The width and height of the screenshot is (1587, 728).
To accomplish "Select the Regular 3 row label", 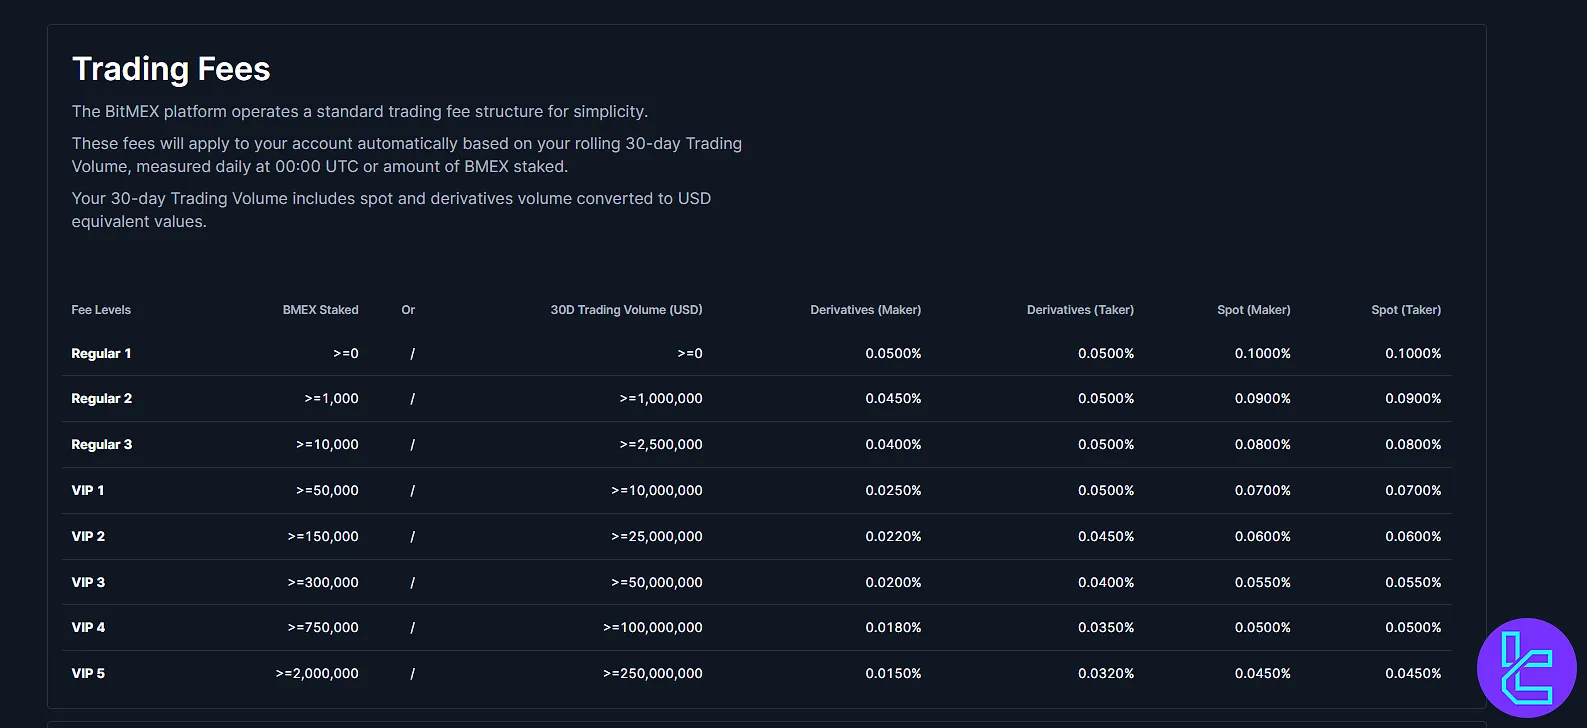I will (102, 444).
